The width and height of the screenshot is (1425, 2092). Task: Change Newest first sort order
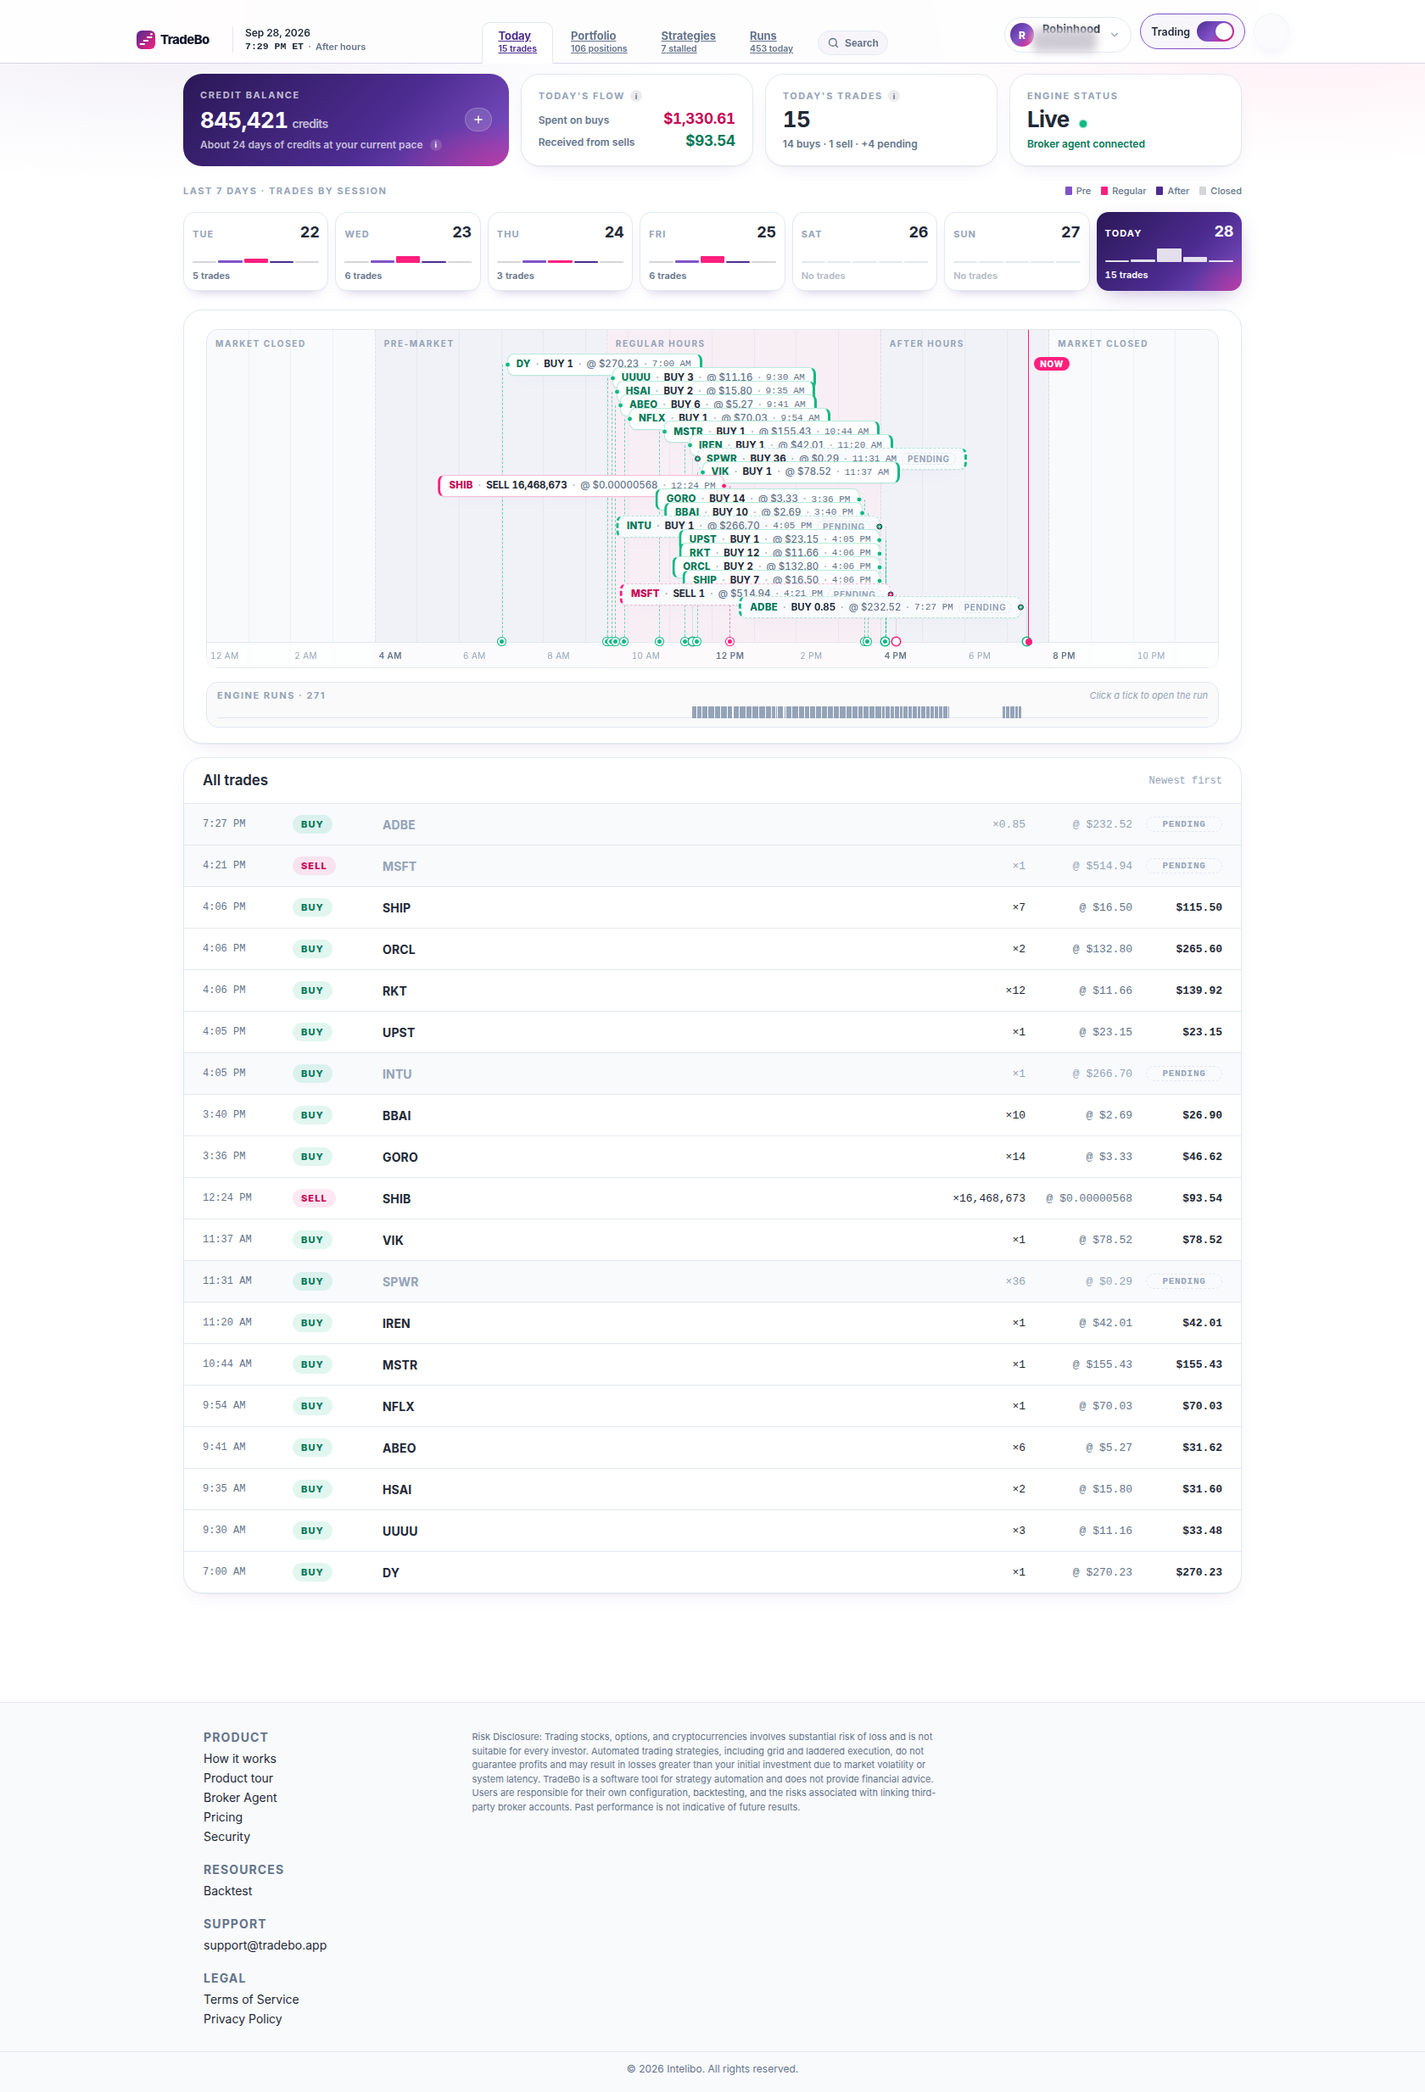point(1184,780)
